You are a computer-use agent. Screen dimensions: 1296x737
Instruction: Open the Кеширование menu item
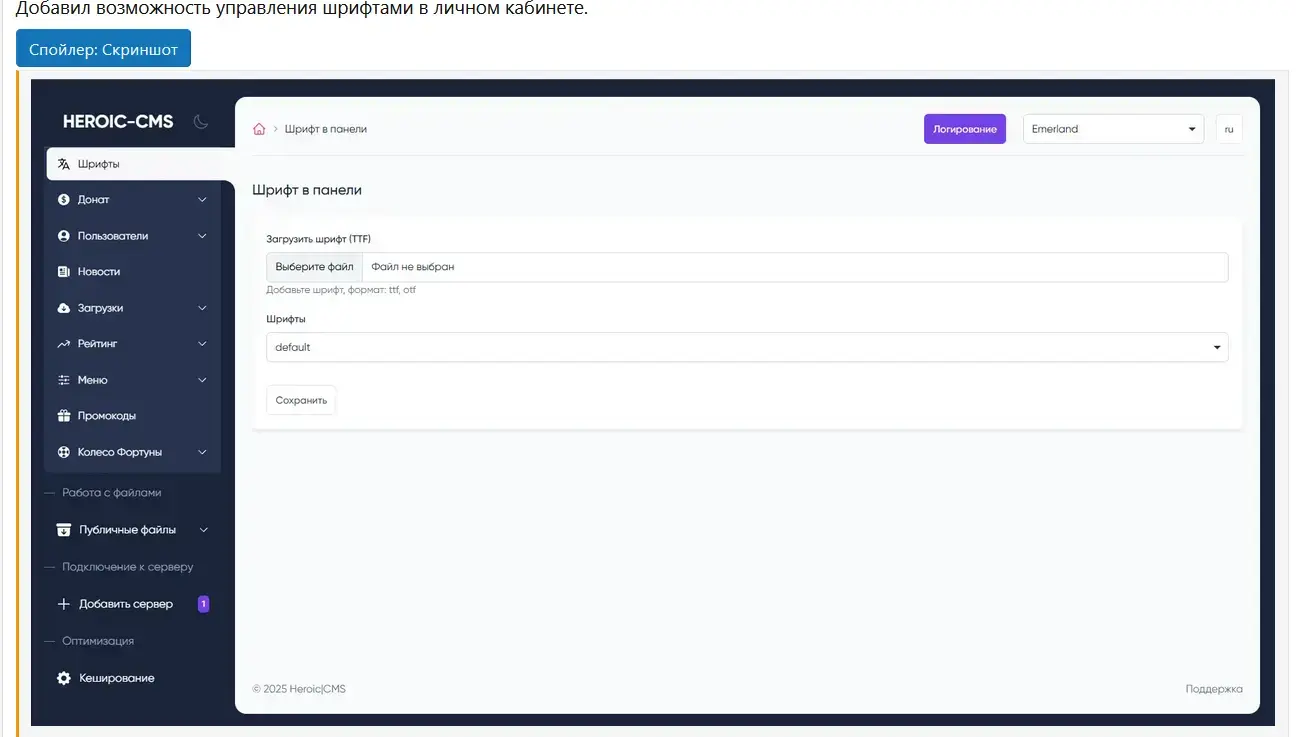(132, 678)
